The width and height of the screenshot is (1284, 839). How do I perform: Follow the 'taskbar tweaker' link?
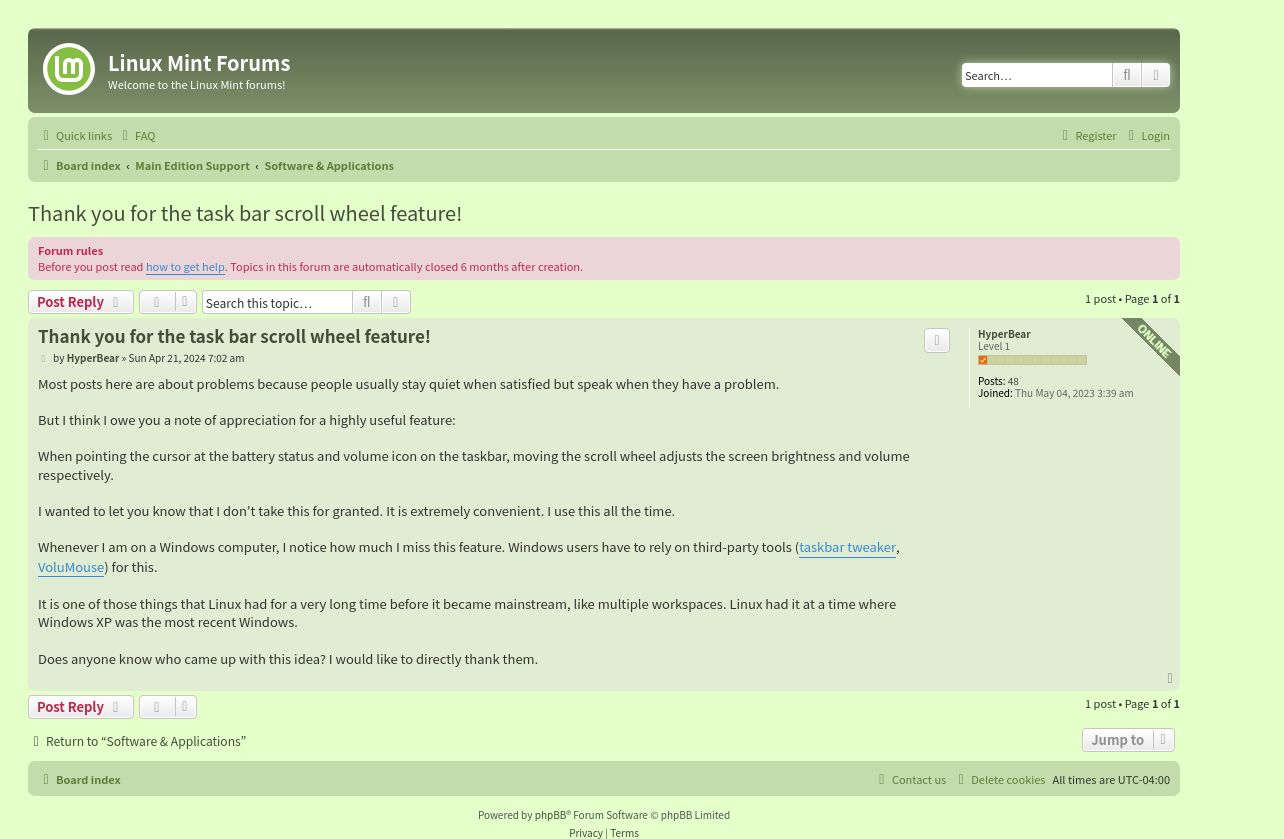[x=847, y=548]
